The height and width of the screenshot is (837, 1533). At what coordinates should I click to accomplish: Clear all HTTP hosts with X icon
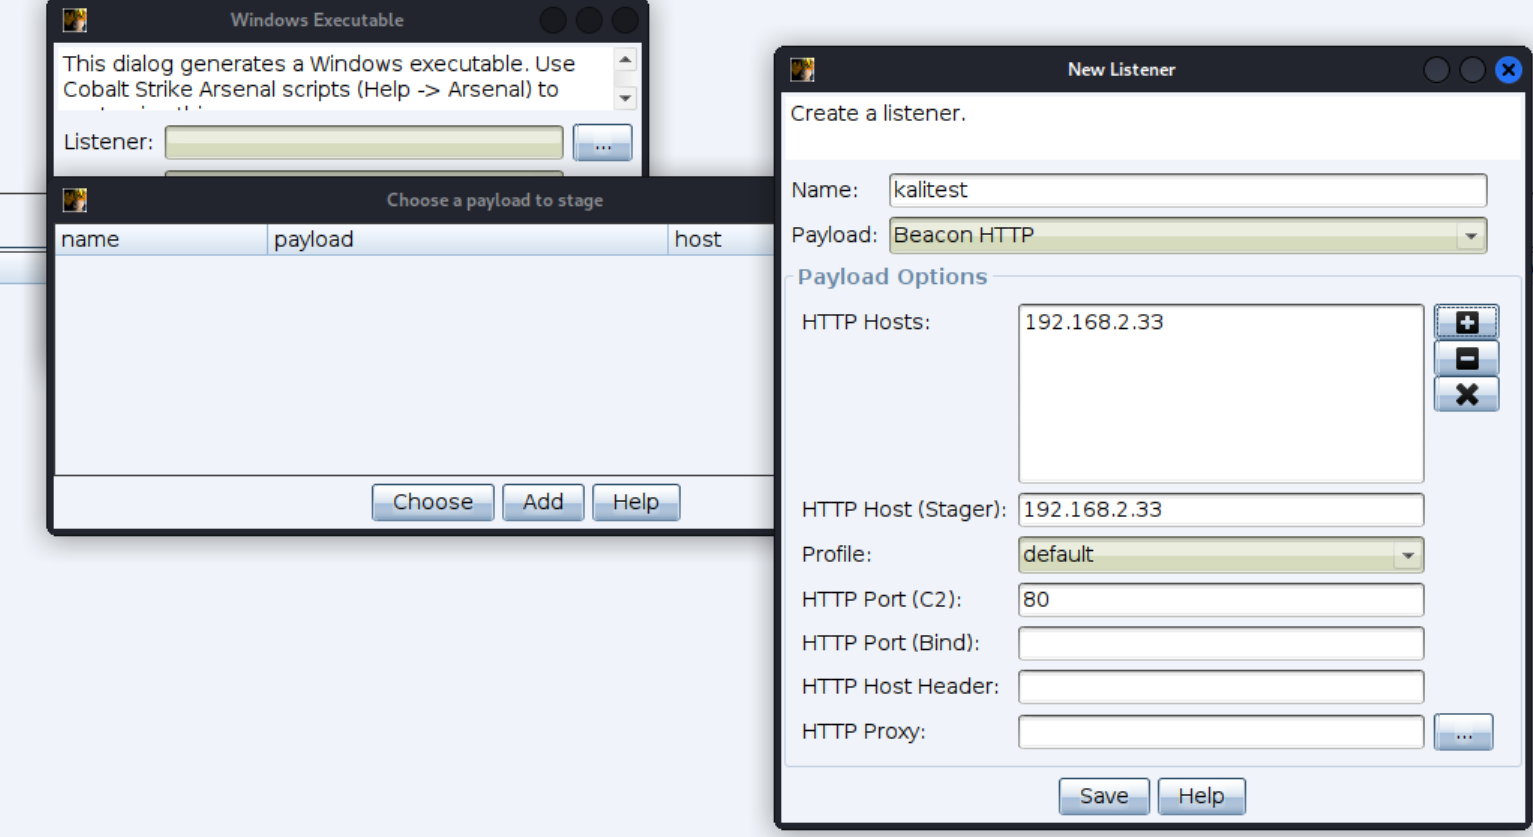point(1466,394)
